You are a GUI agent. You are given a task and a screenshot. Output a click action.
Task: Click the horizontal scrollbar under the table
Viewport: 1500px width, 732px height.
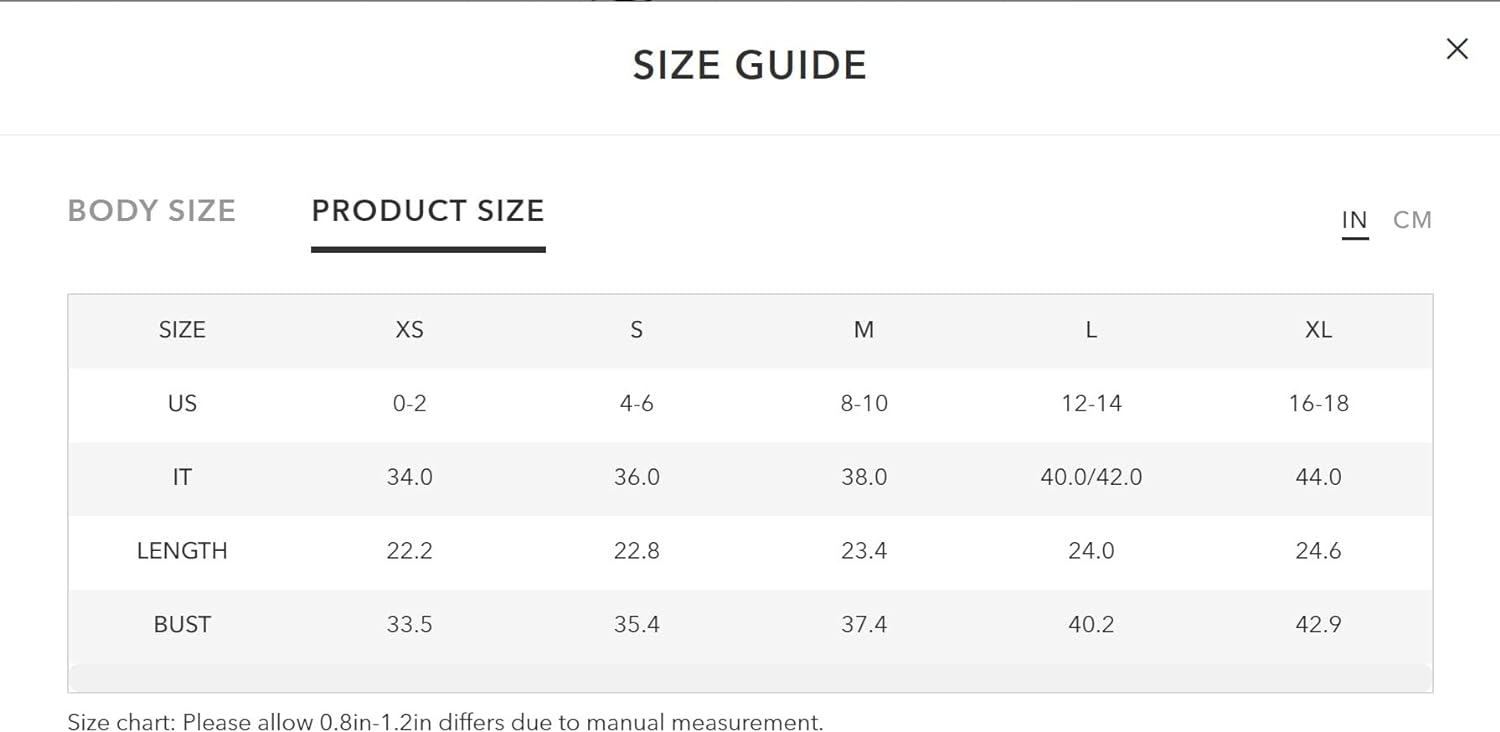pos(750,677)
